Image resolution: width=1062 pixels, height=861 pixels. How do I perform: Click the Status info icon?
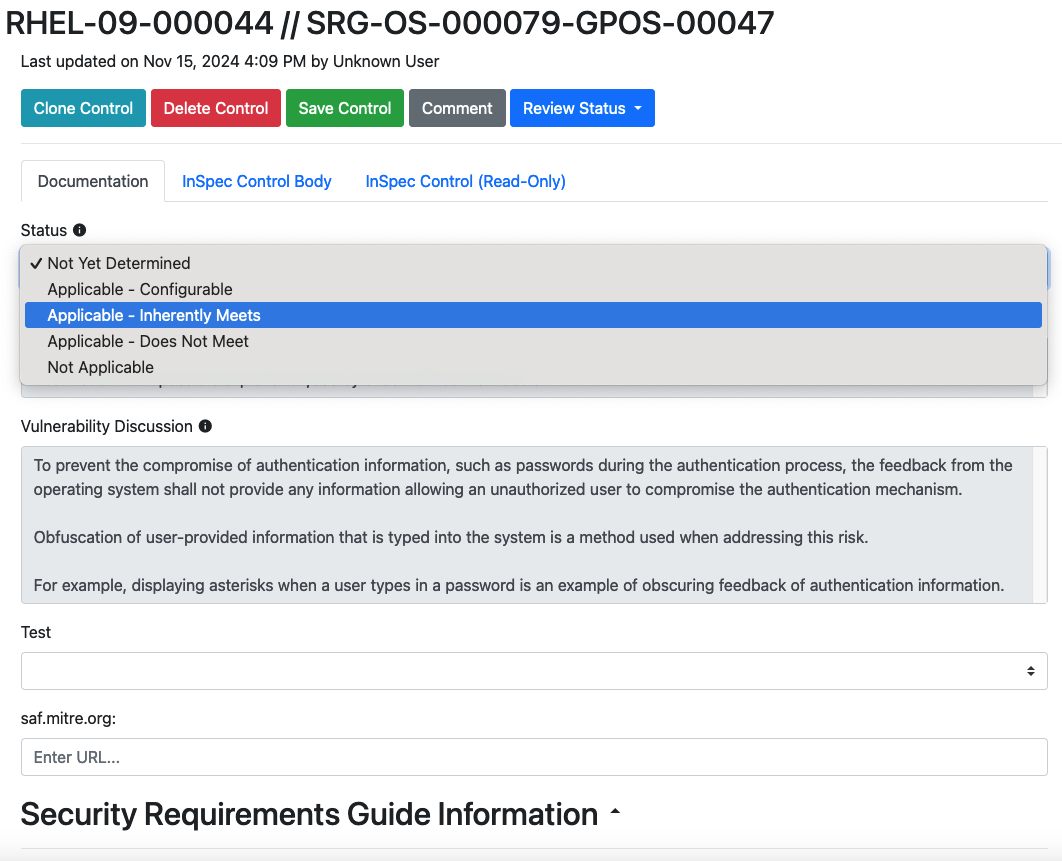coord(80,230)
